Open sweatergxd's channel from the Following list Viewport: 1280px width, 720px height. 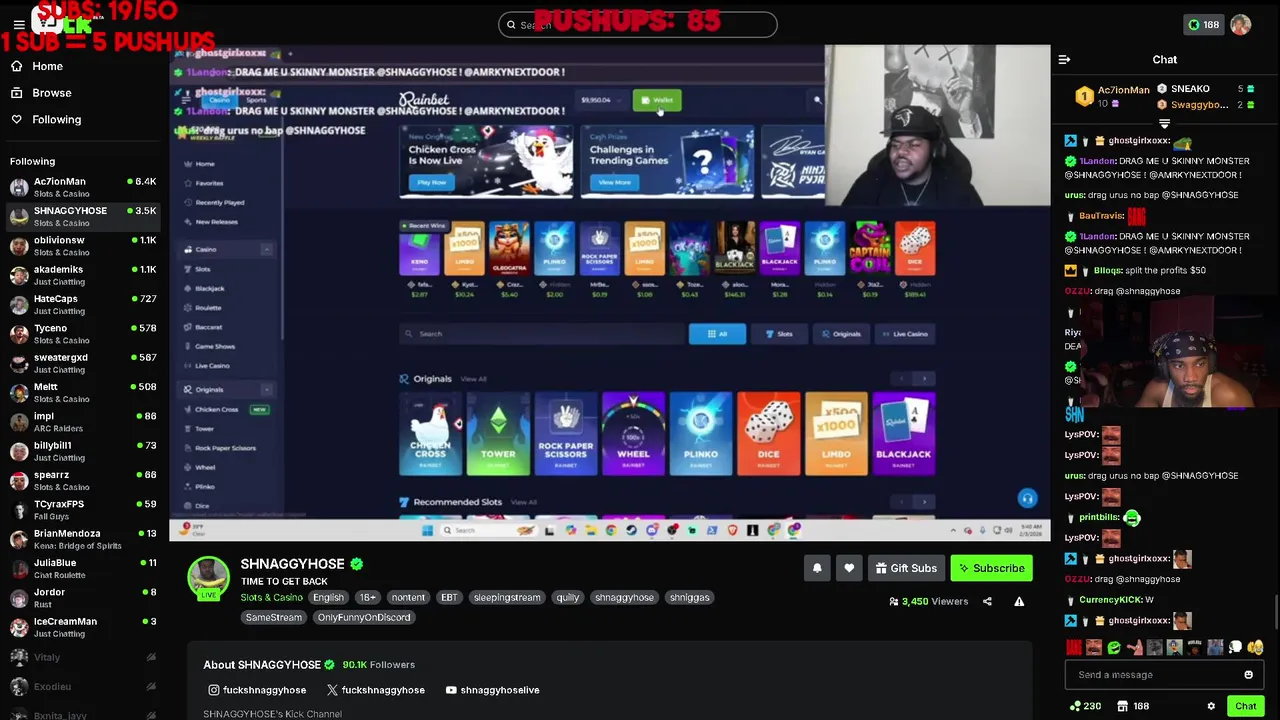tap(82, 363)
